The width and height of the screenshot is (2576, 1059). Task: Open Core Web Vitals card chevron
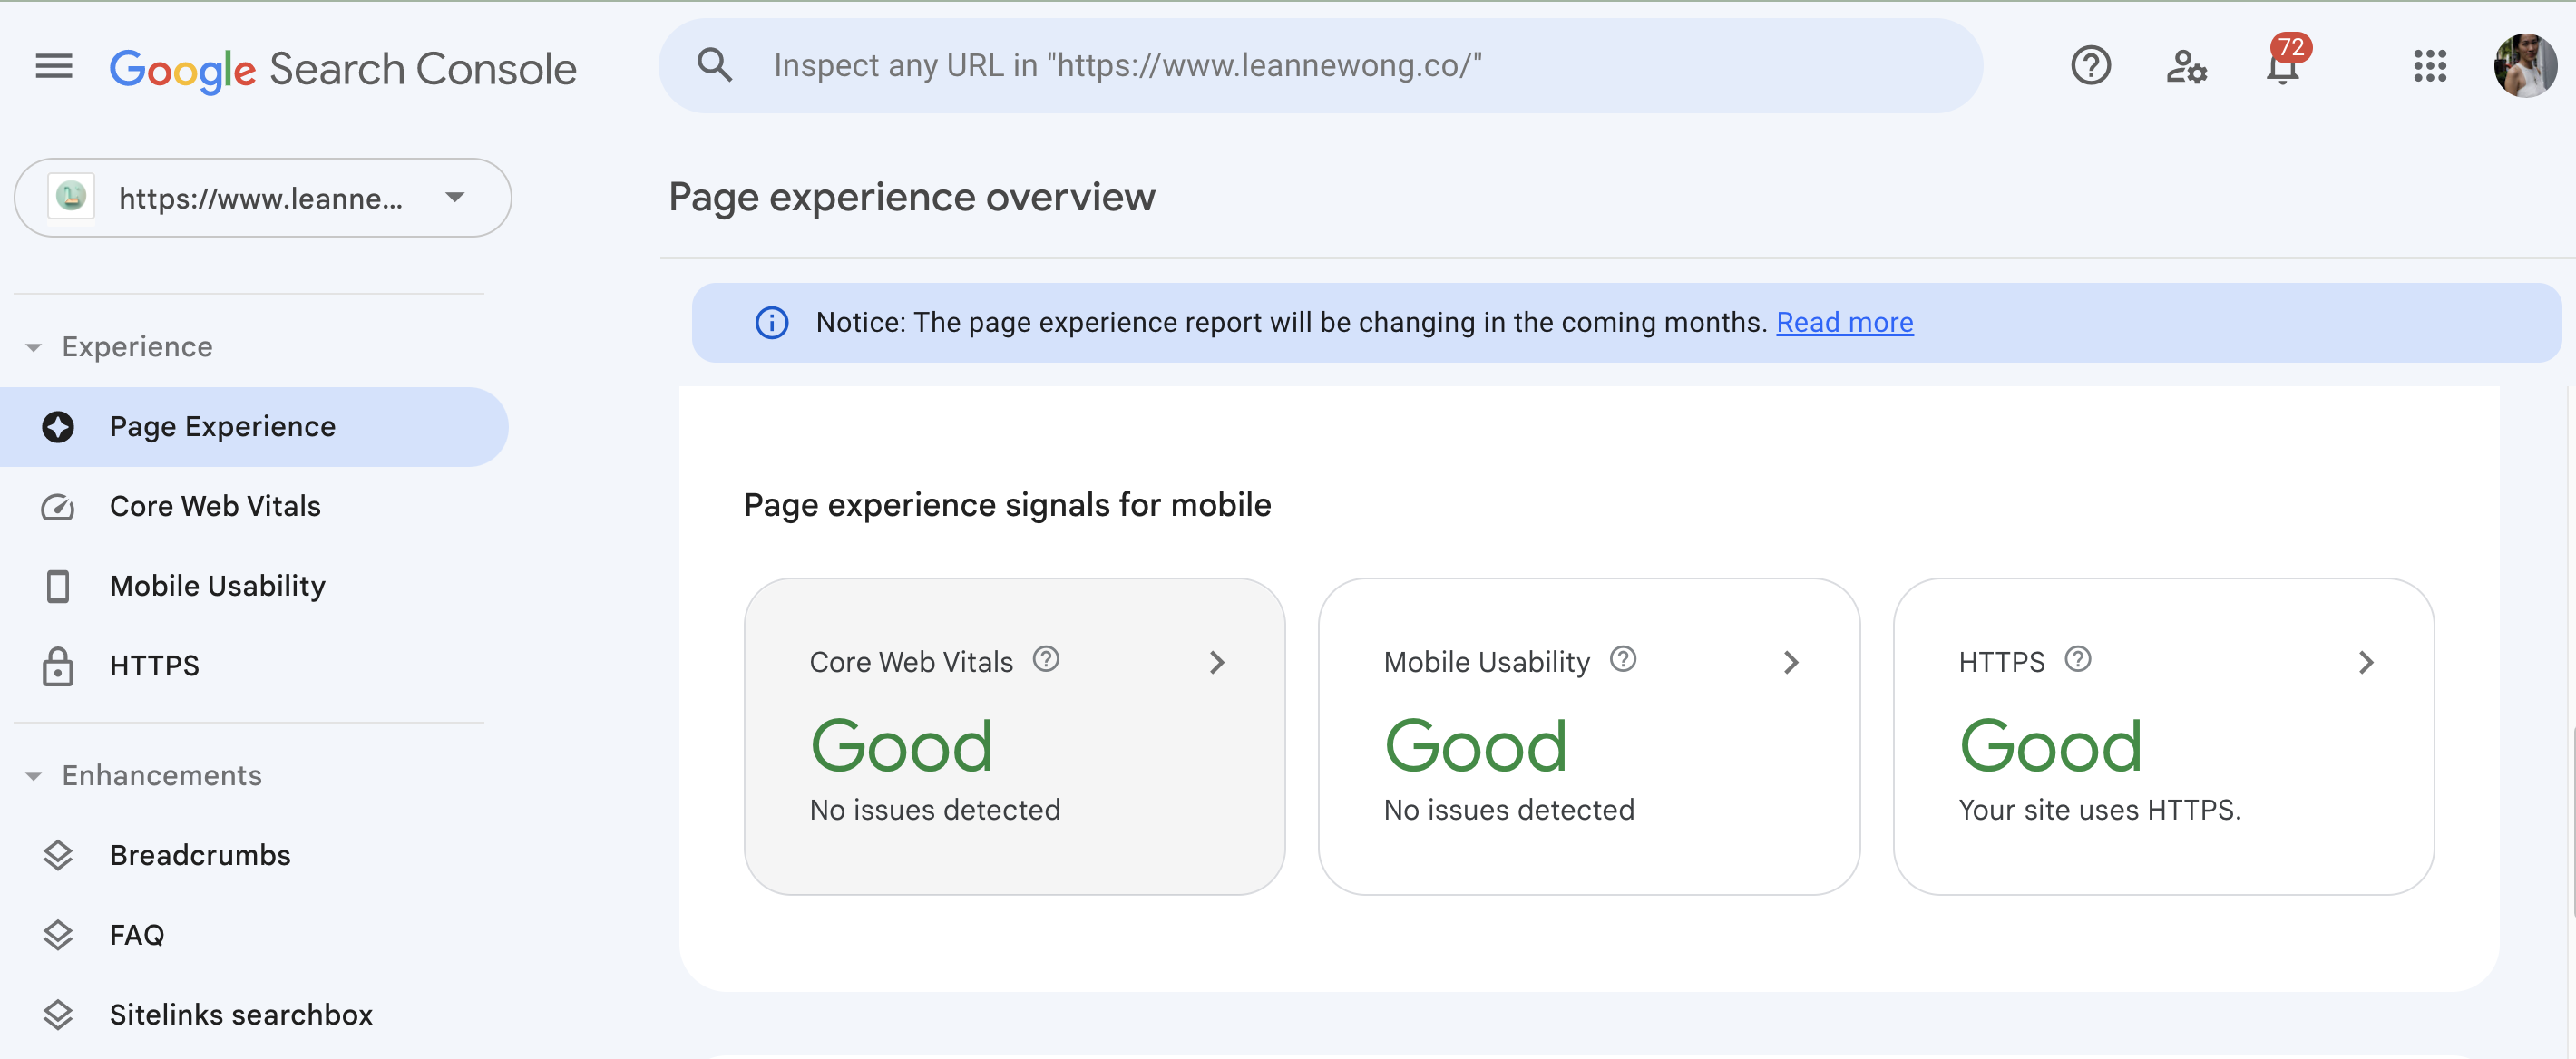coord(1217,663)
